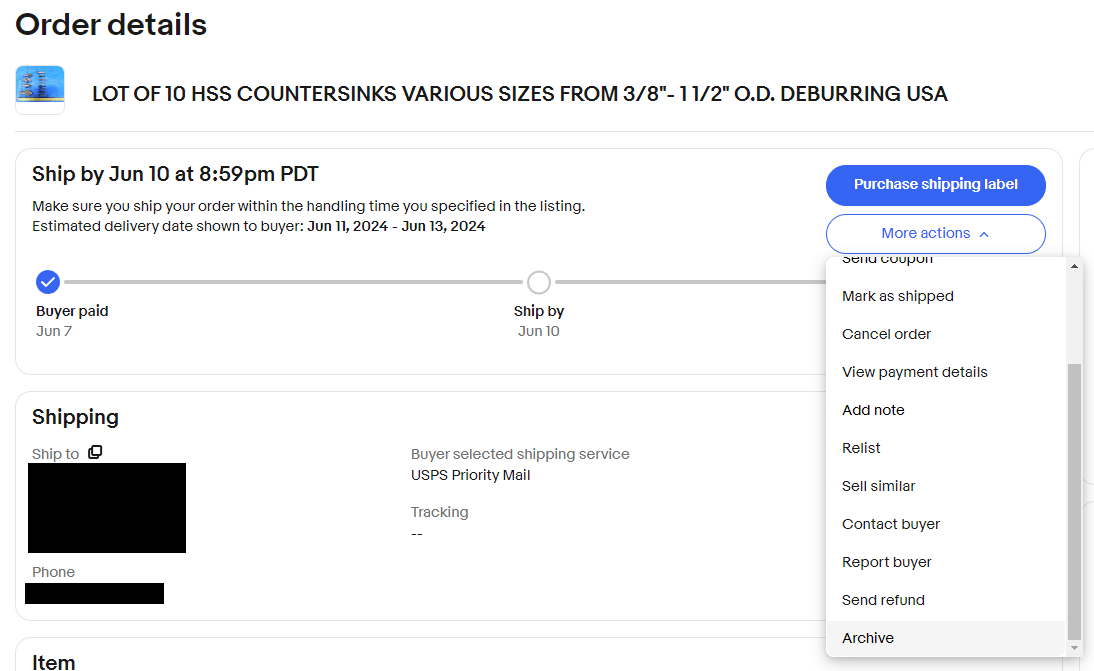Select Mark as shipped from the menu
This screenshot has width=1094, height=671.
[898, 296]
